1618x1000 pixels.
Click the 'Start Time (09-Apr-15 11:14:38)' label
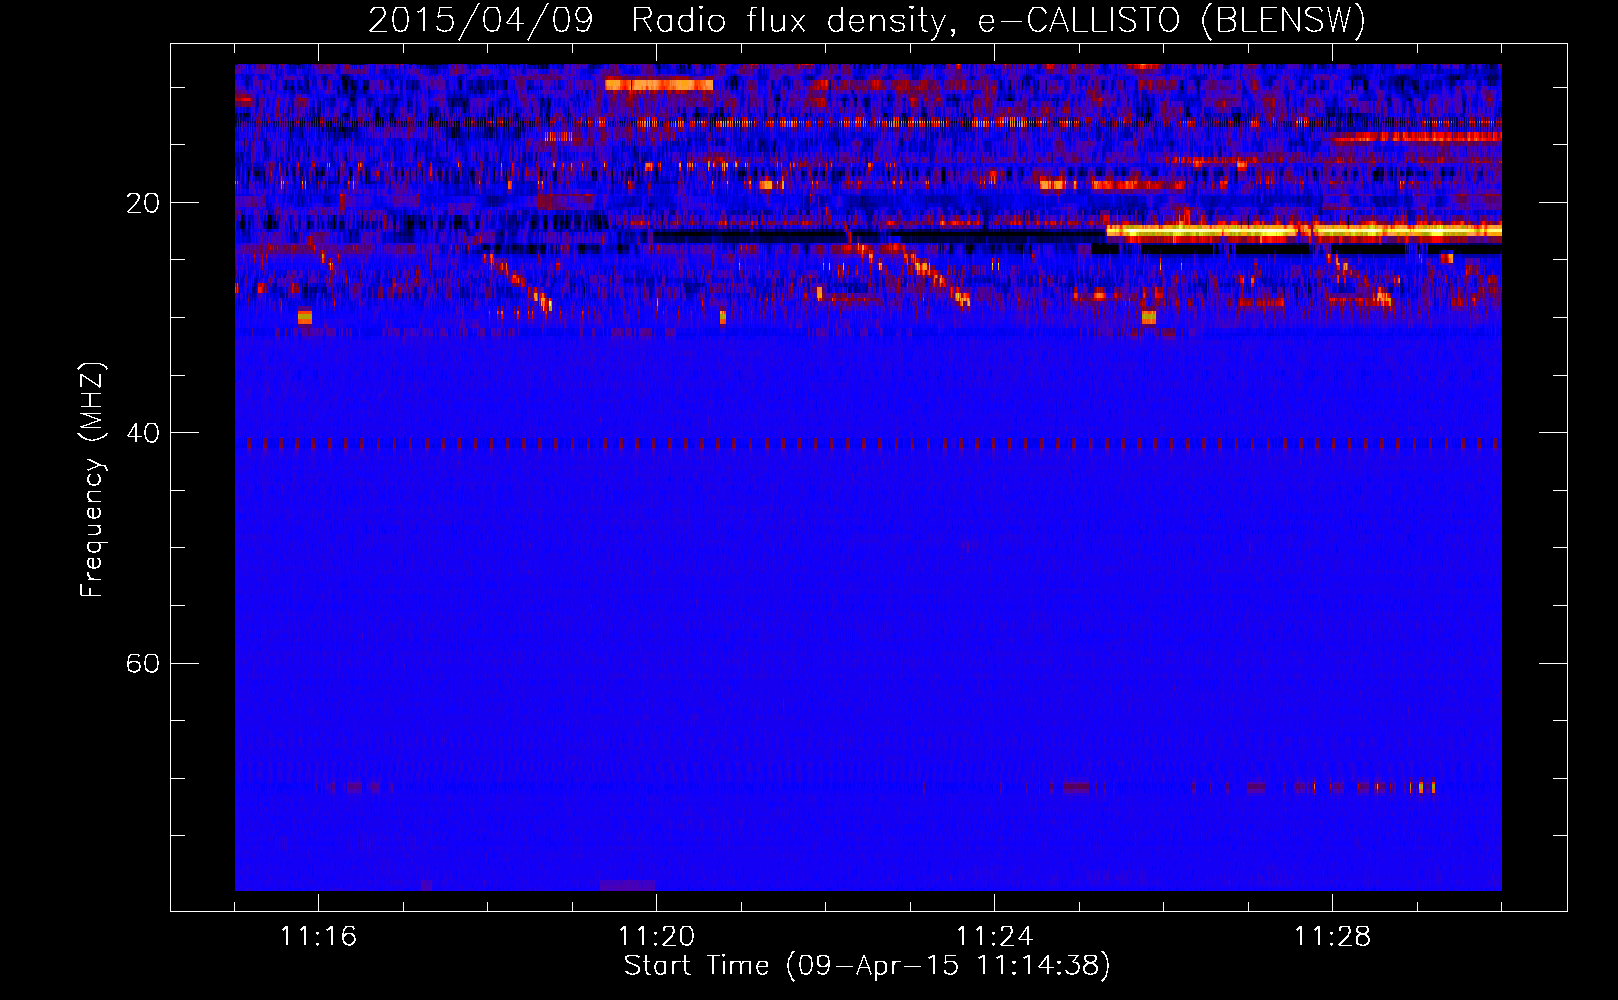[867, 966]
